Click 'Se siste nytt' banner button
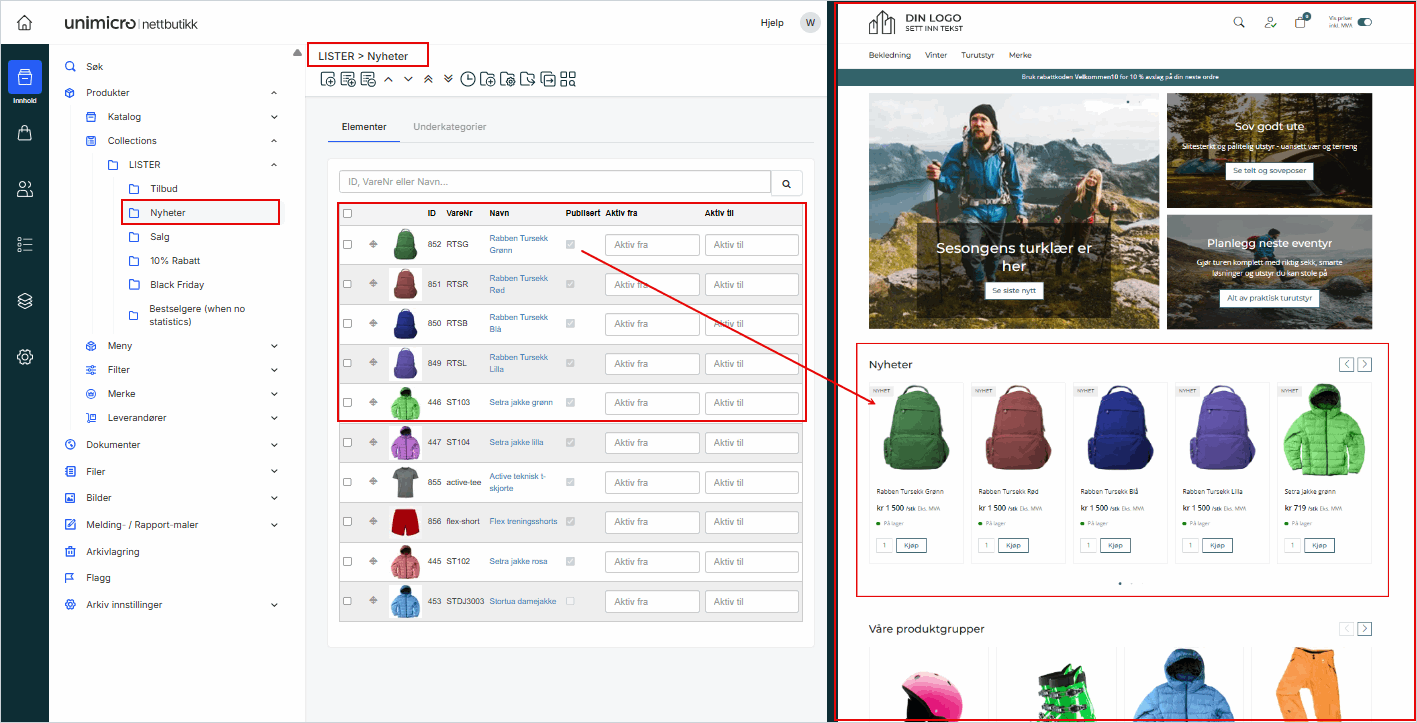Viewport: 1417px width, 723px height. (x=1013, y=290)
